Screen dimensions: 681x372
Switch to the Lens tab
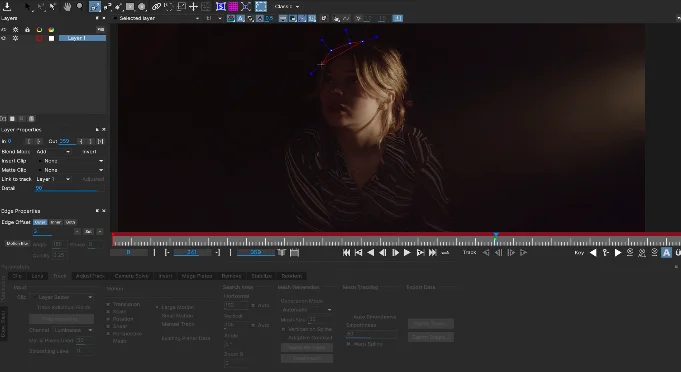point(37,276)
